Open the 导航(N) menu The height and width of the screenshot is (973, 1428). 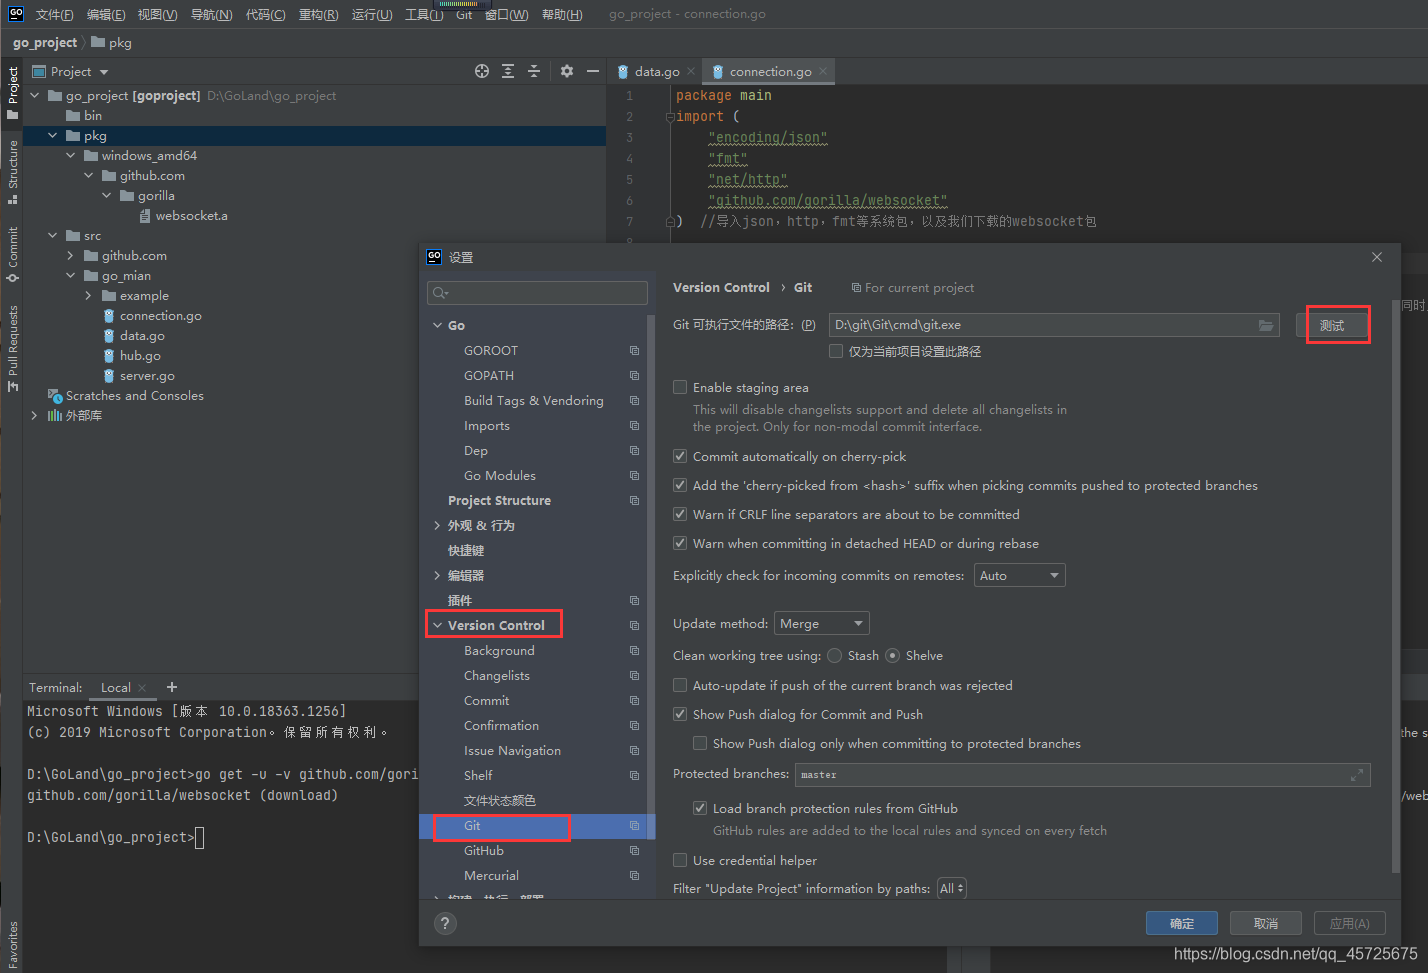coord(211,14)
